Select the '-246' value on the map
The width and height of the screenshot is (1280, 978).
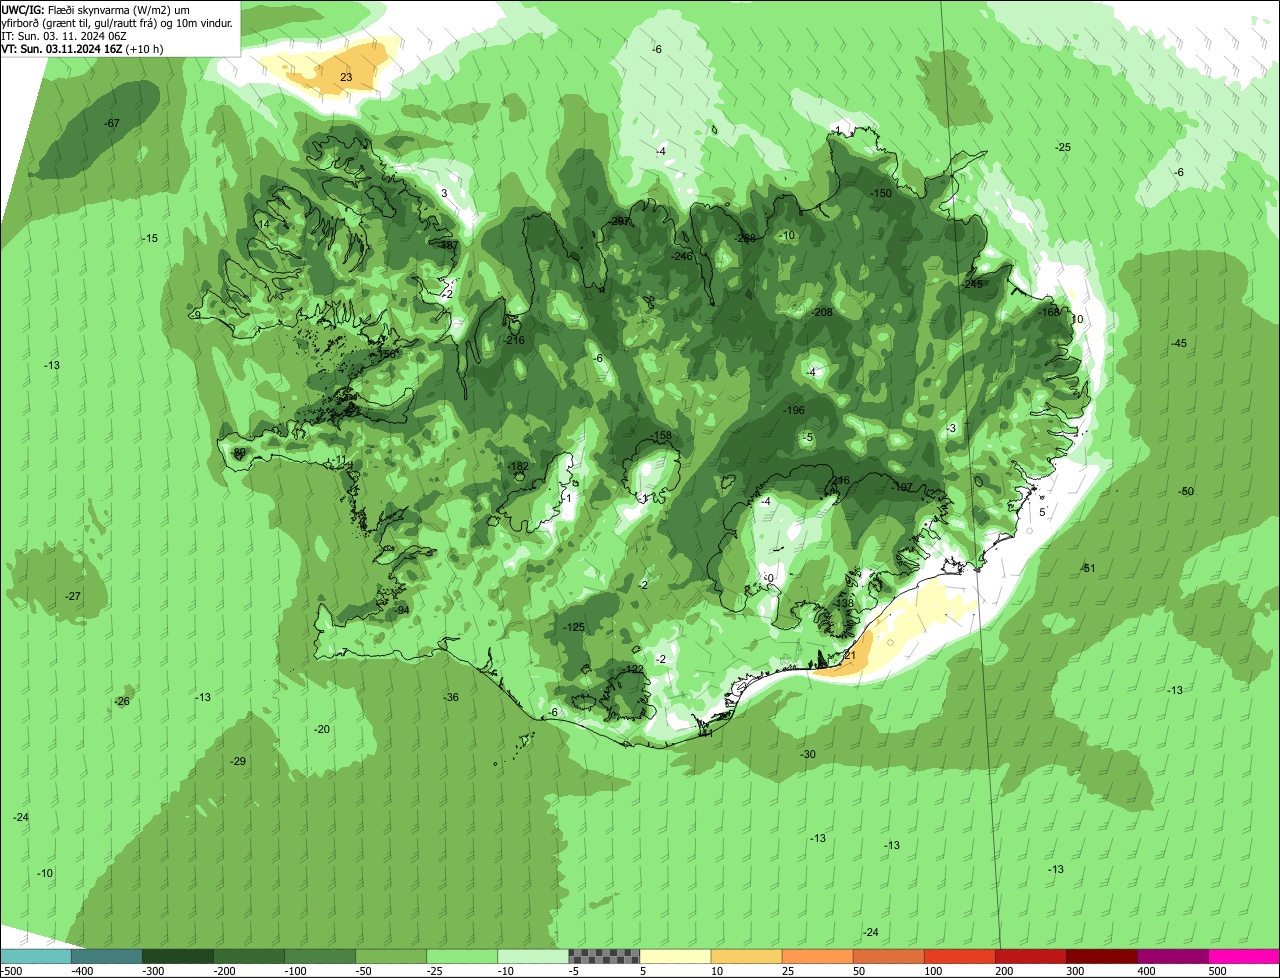683,256
